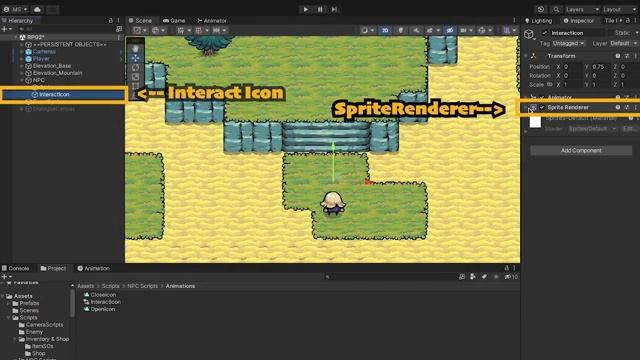Collapse the NPC object in Hierarchy
Image resolution: width=640 pixels, height=360 pixels.
click(21, 80)
